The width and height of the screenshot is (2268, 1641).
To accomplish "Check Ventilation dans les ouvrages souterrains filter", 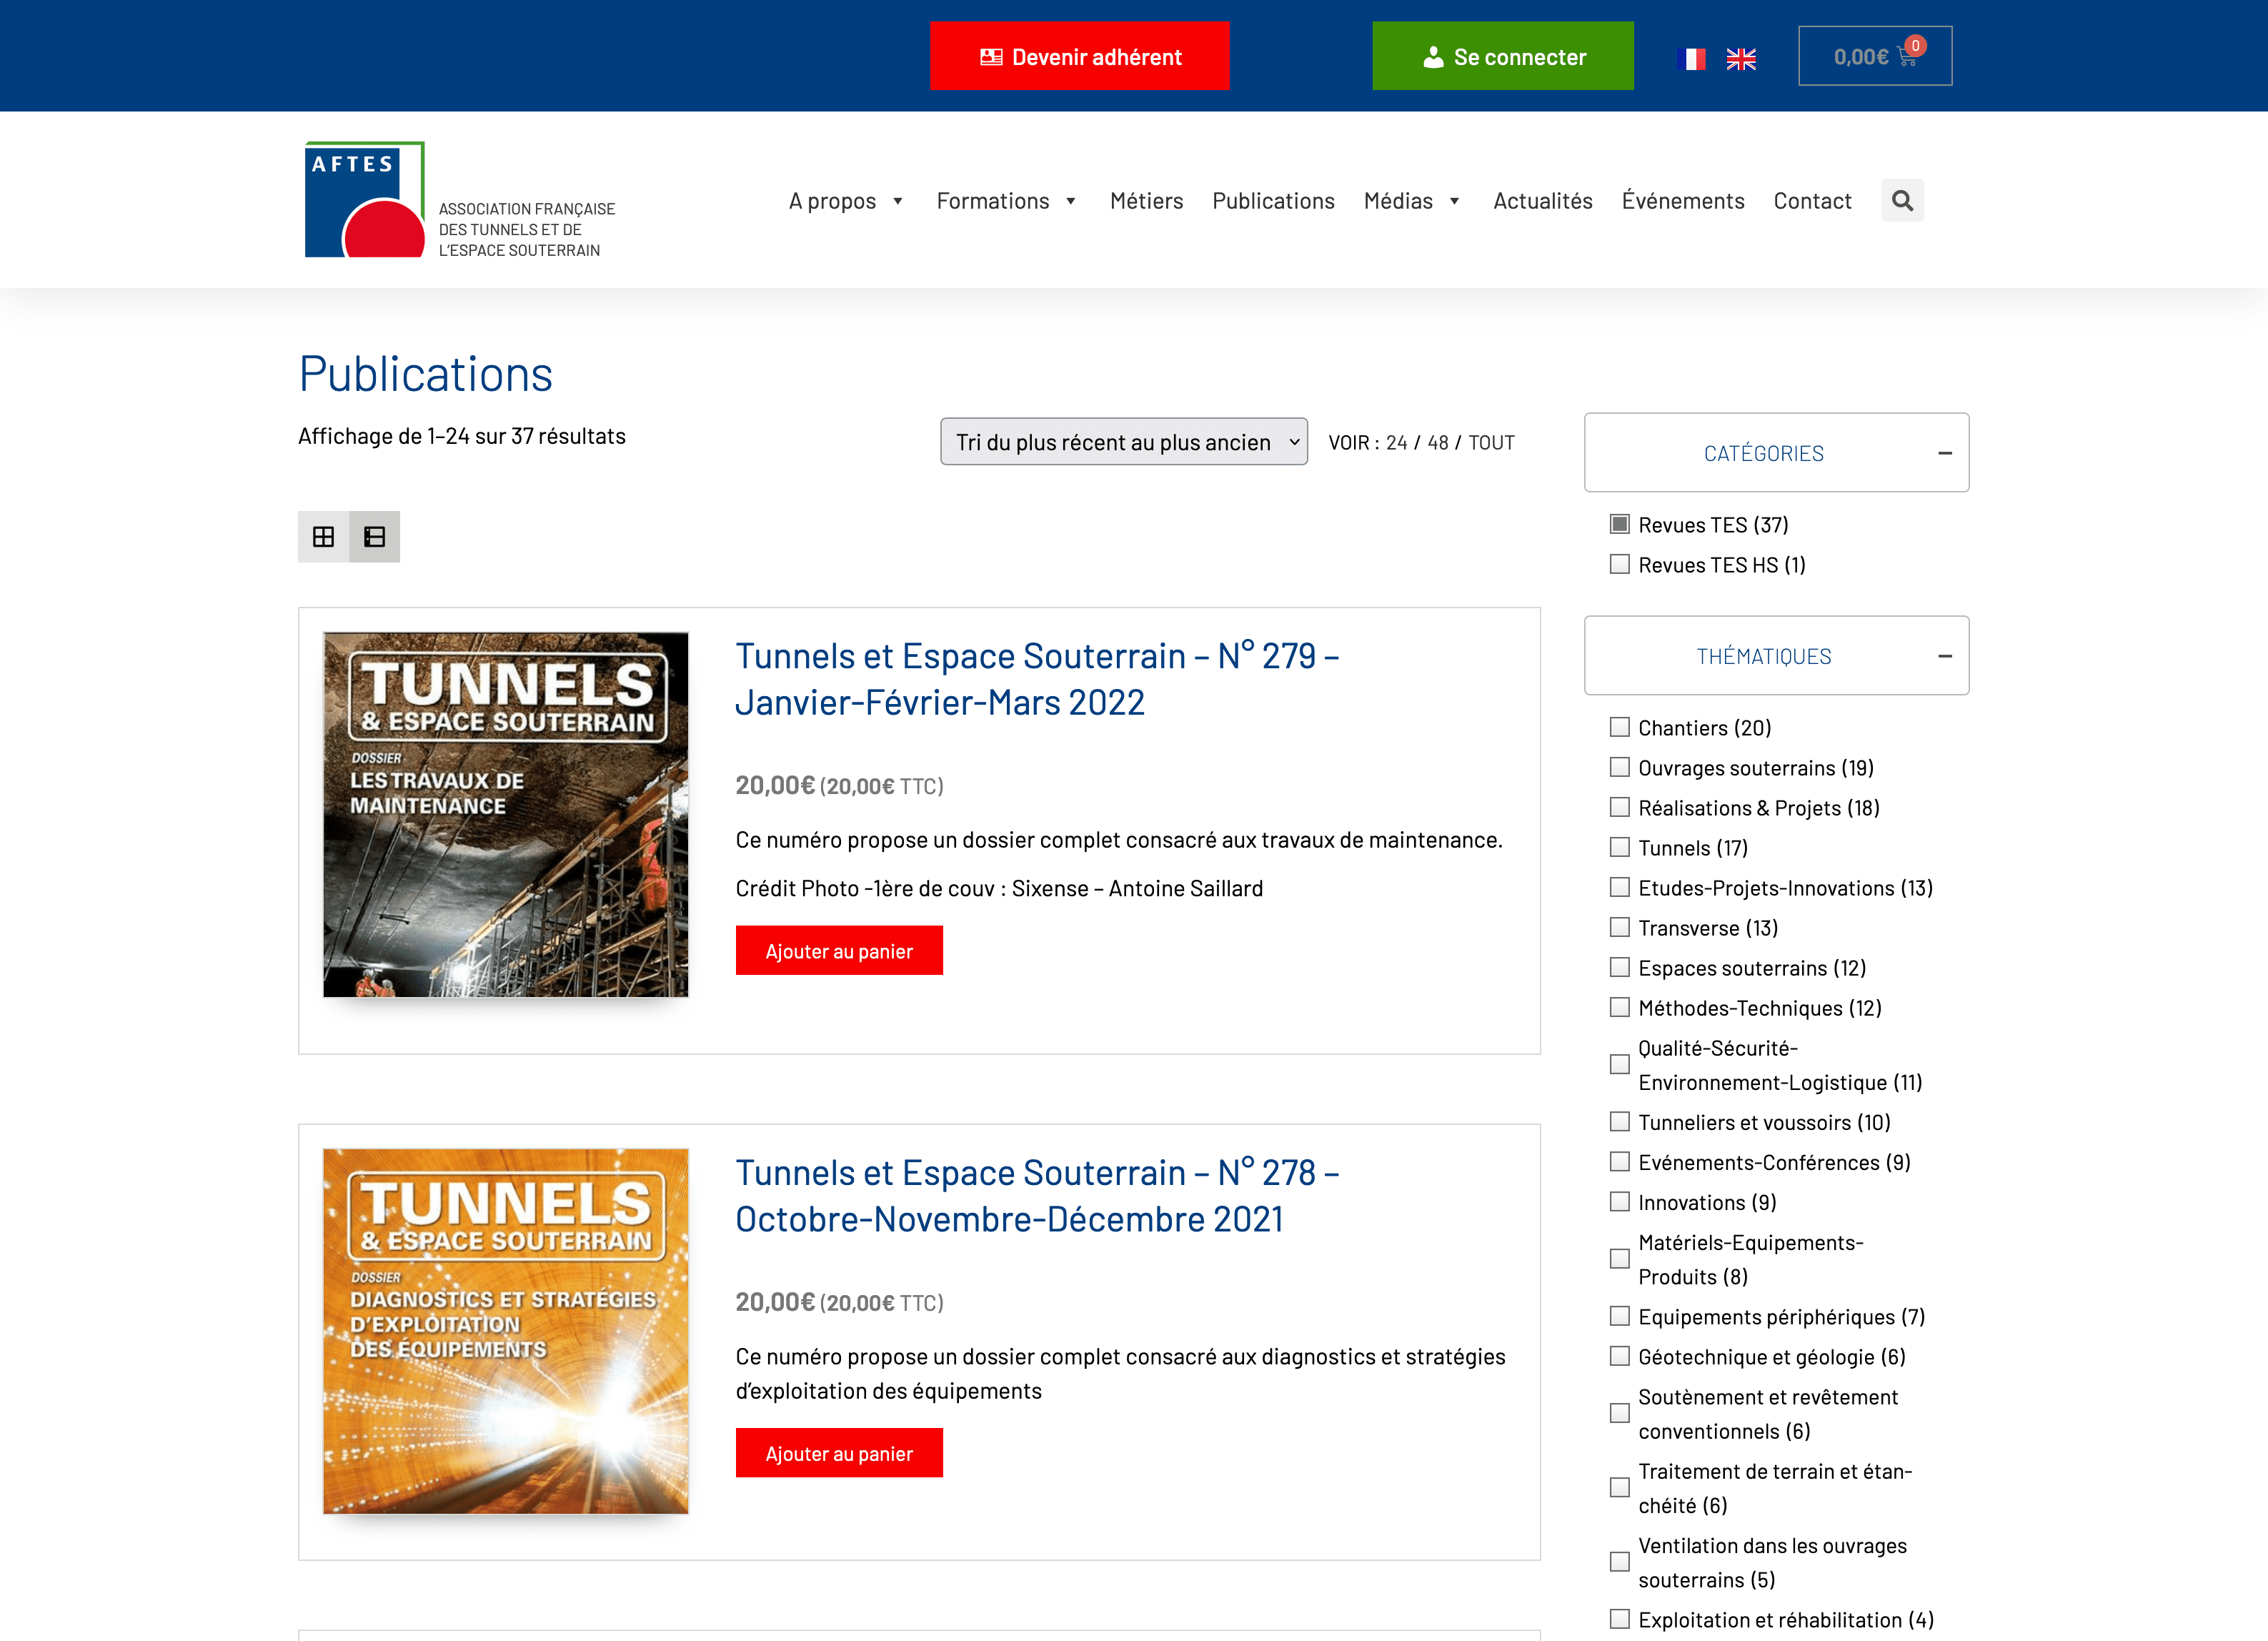I will pos(1620,1562).
